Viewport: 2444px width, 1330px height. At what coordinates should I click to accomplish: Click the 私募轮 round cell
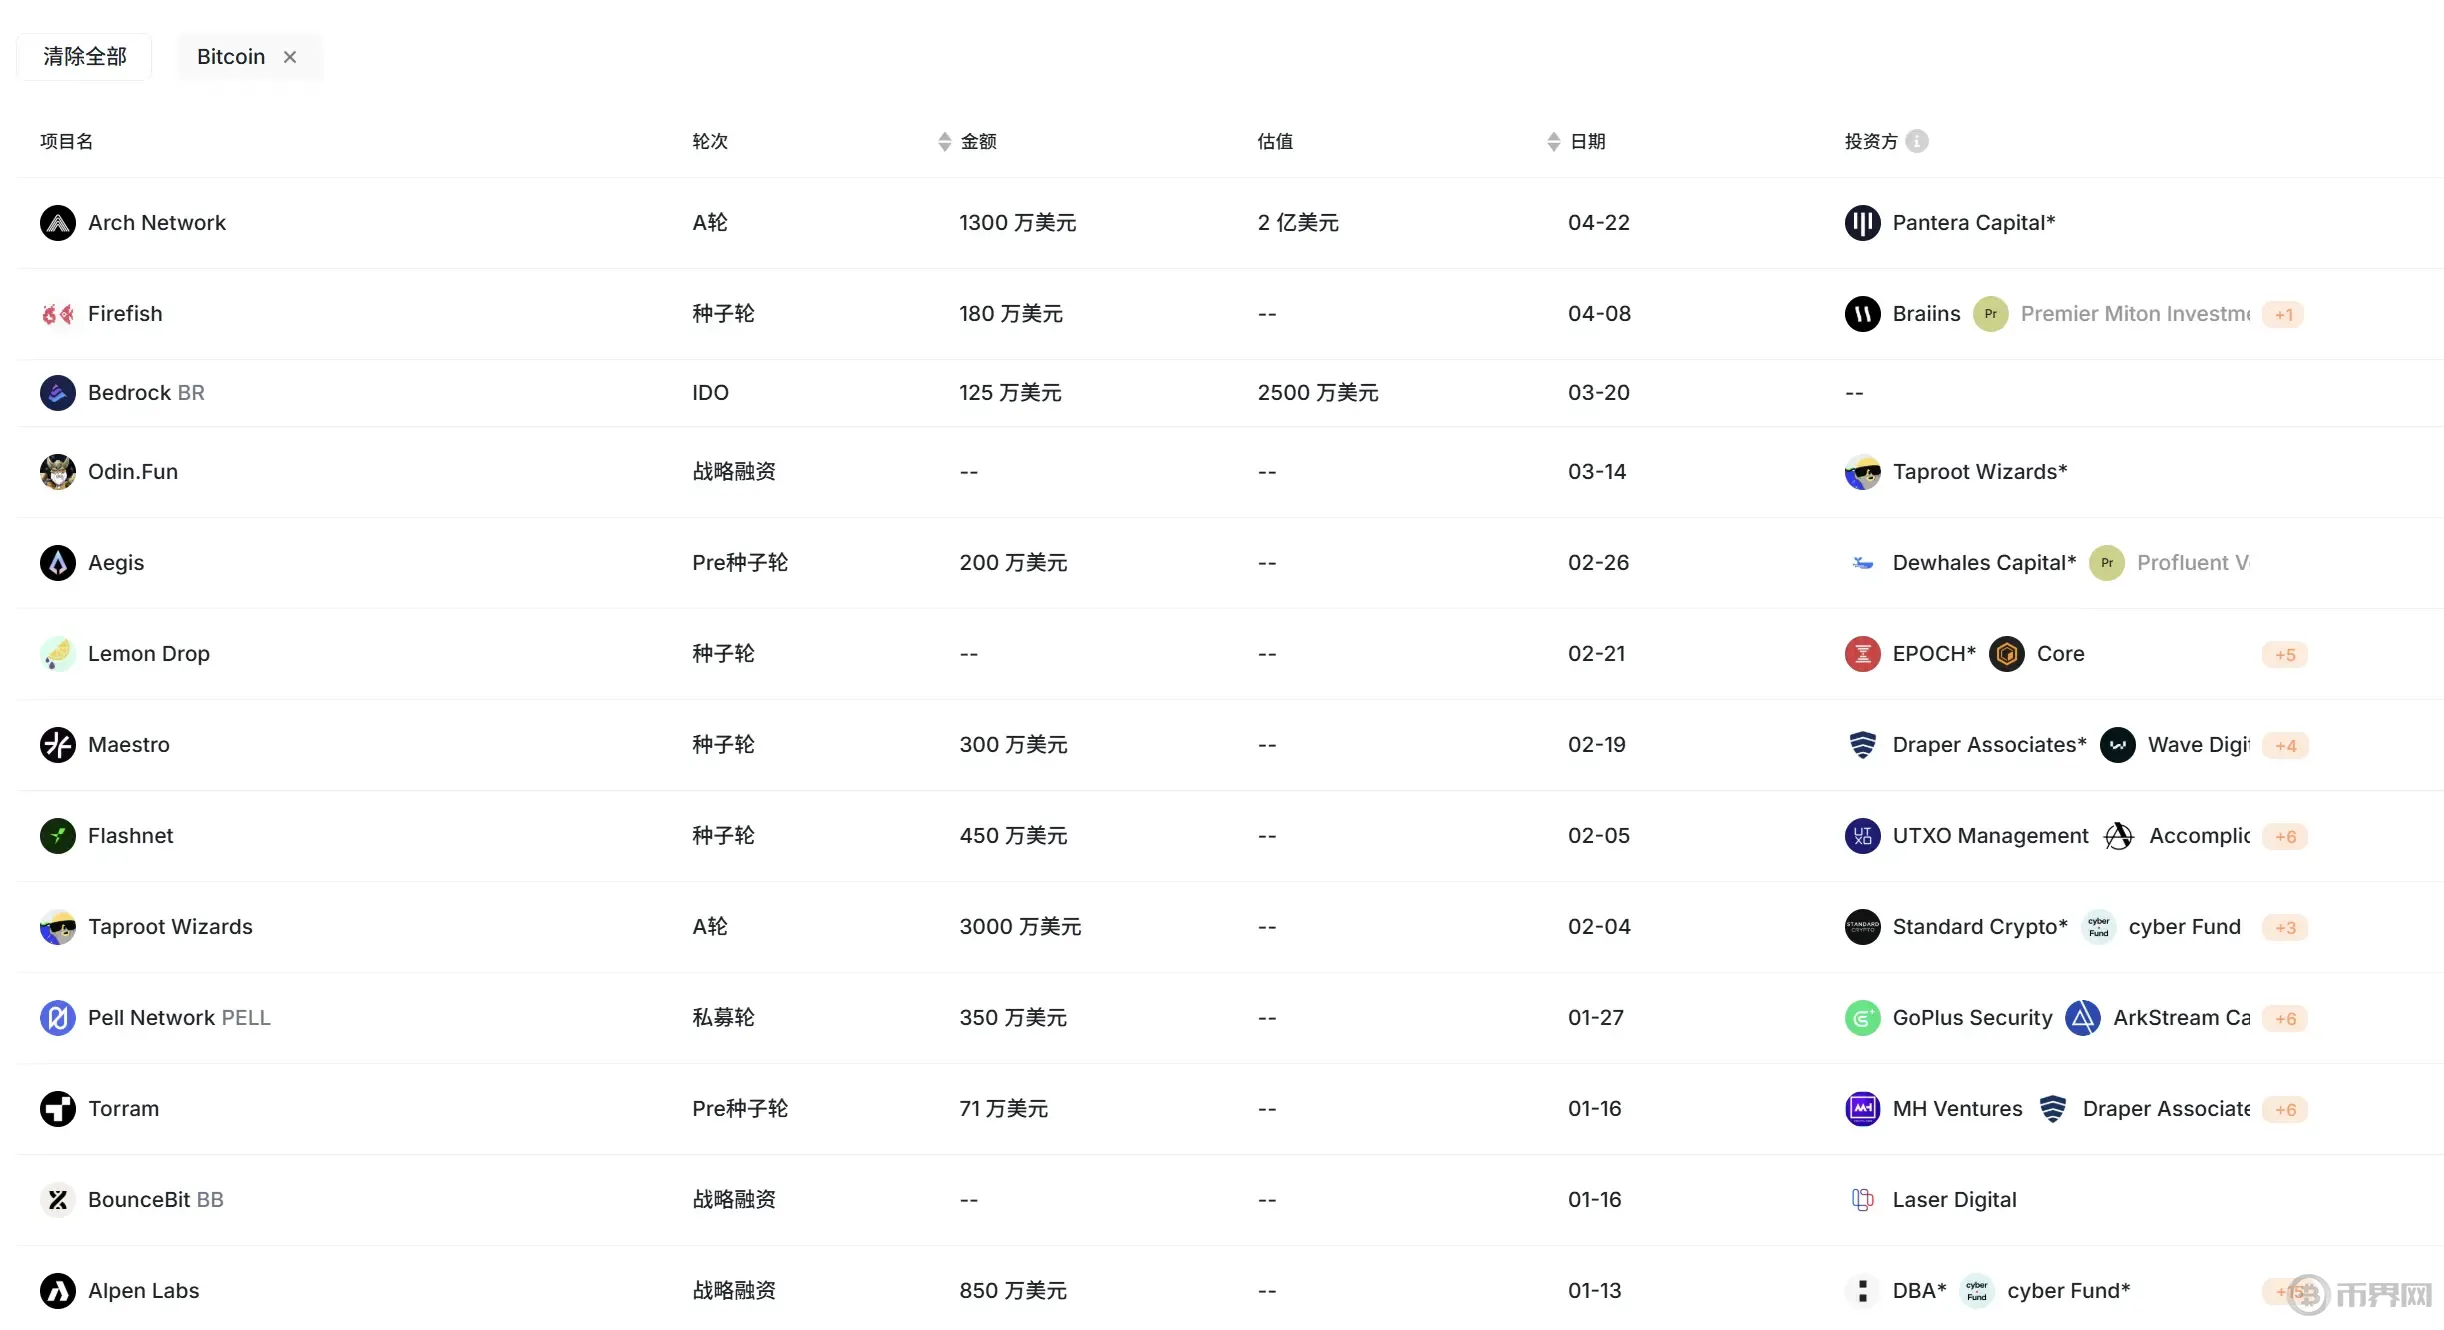[x=723, y=1018]
